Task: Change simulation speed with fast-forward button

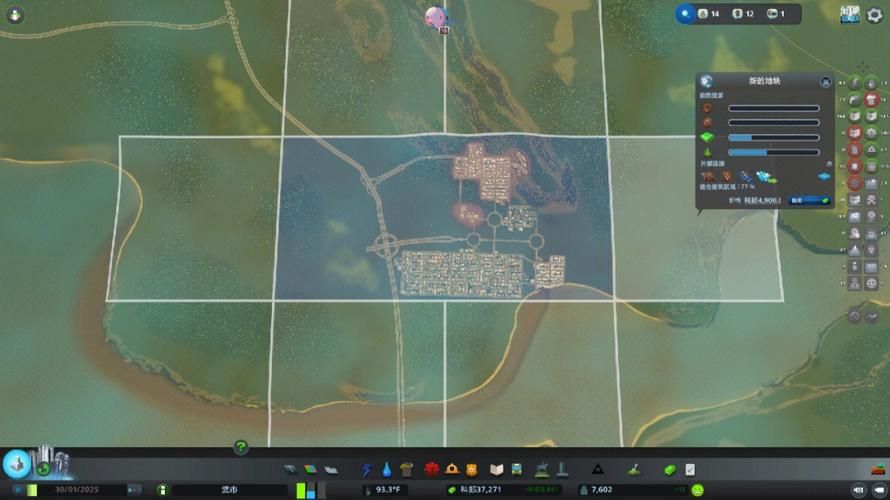Action: tap(134, 490)
